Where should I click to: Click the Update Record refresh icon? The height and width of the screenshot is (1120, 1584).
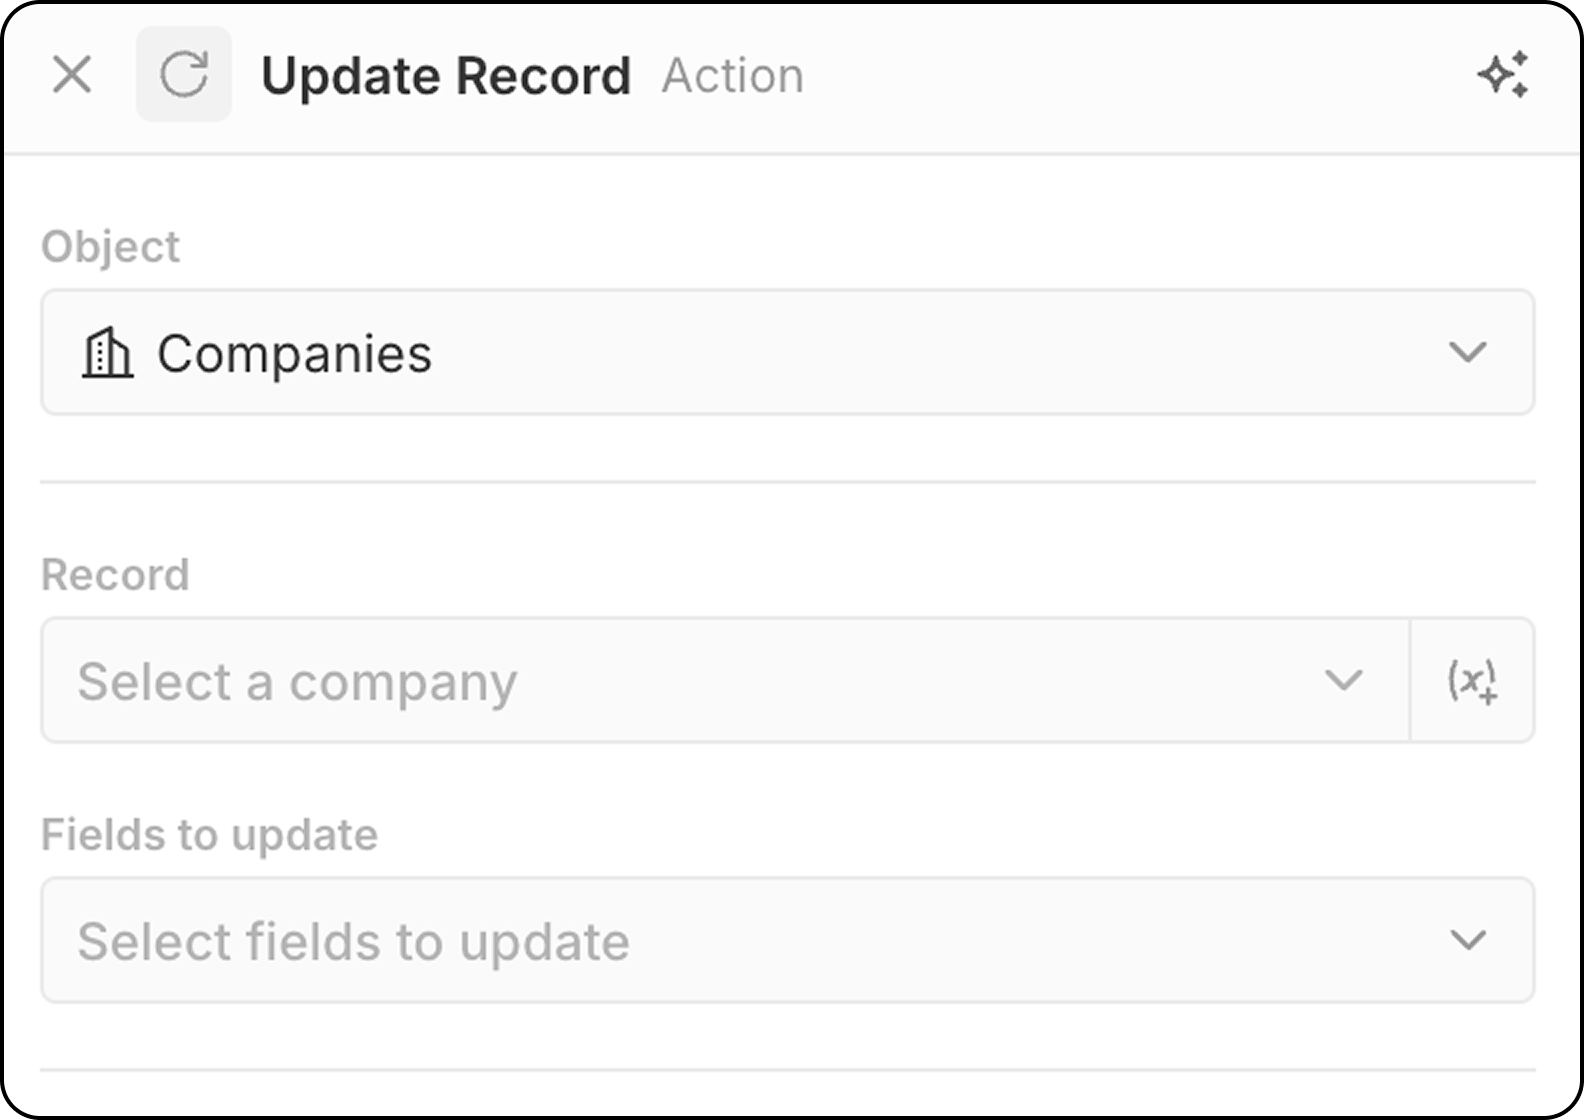[184, 75]
